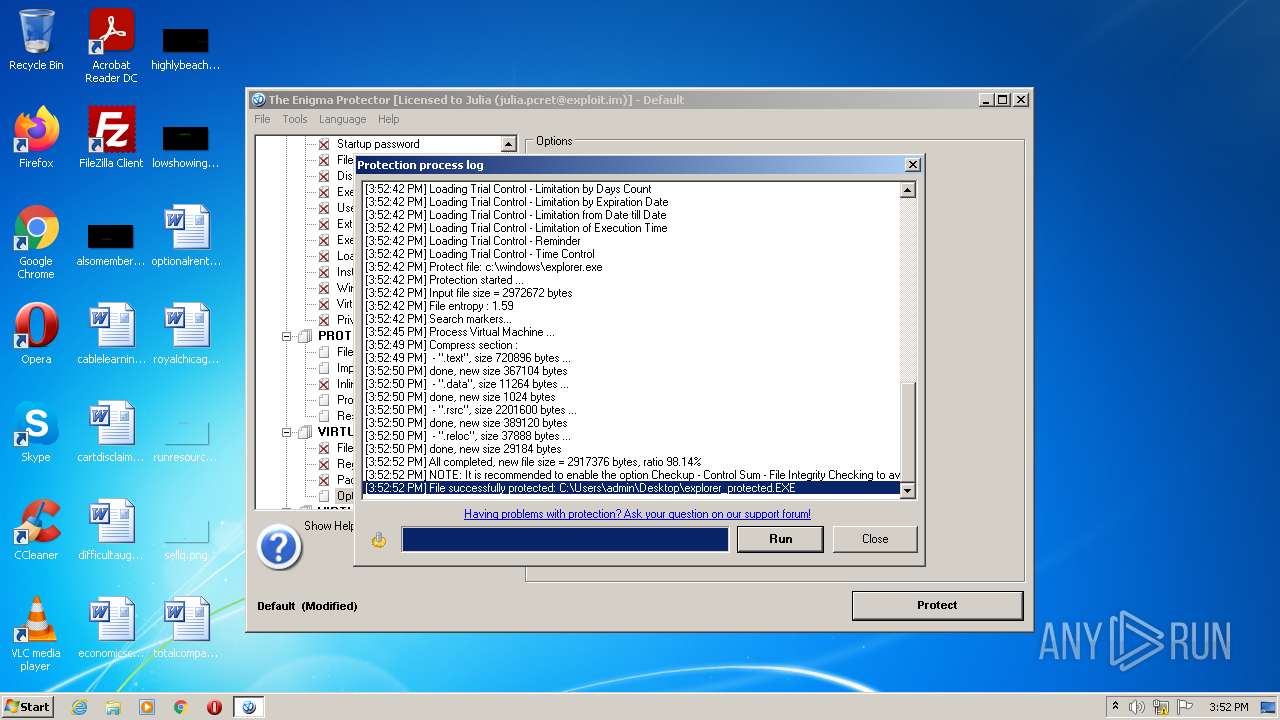The image size is (1280, 720).
Task: Open the Tools menu
Action: (x=295, y=119)
